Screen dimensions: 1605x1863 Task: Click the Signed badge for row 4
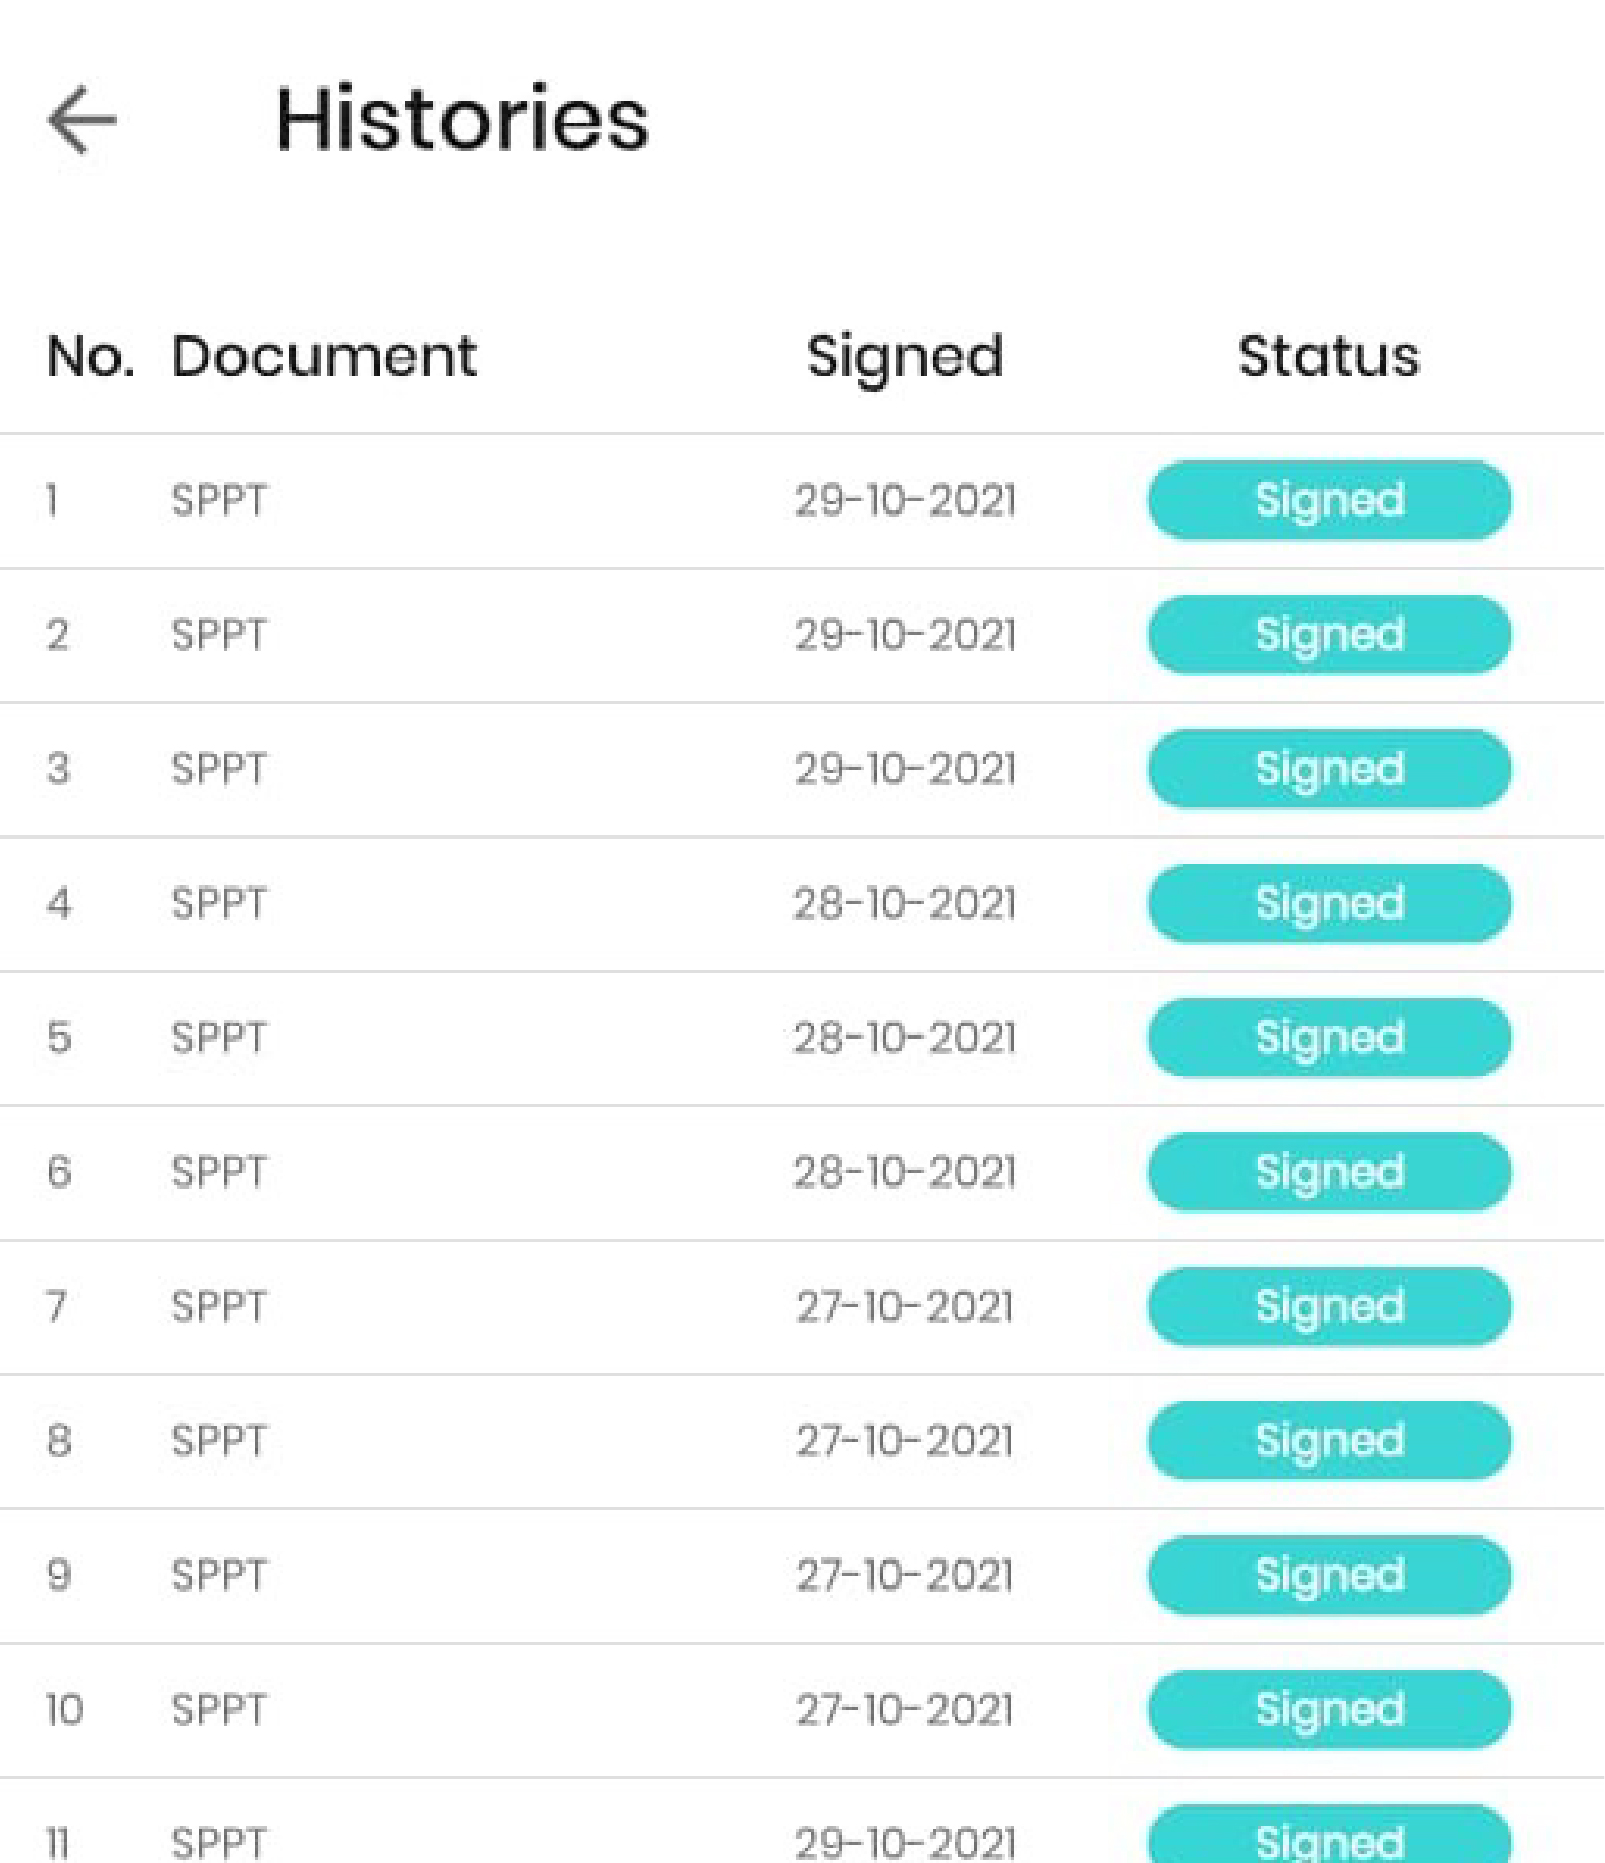click(x=1329, y=903)
